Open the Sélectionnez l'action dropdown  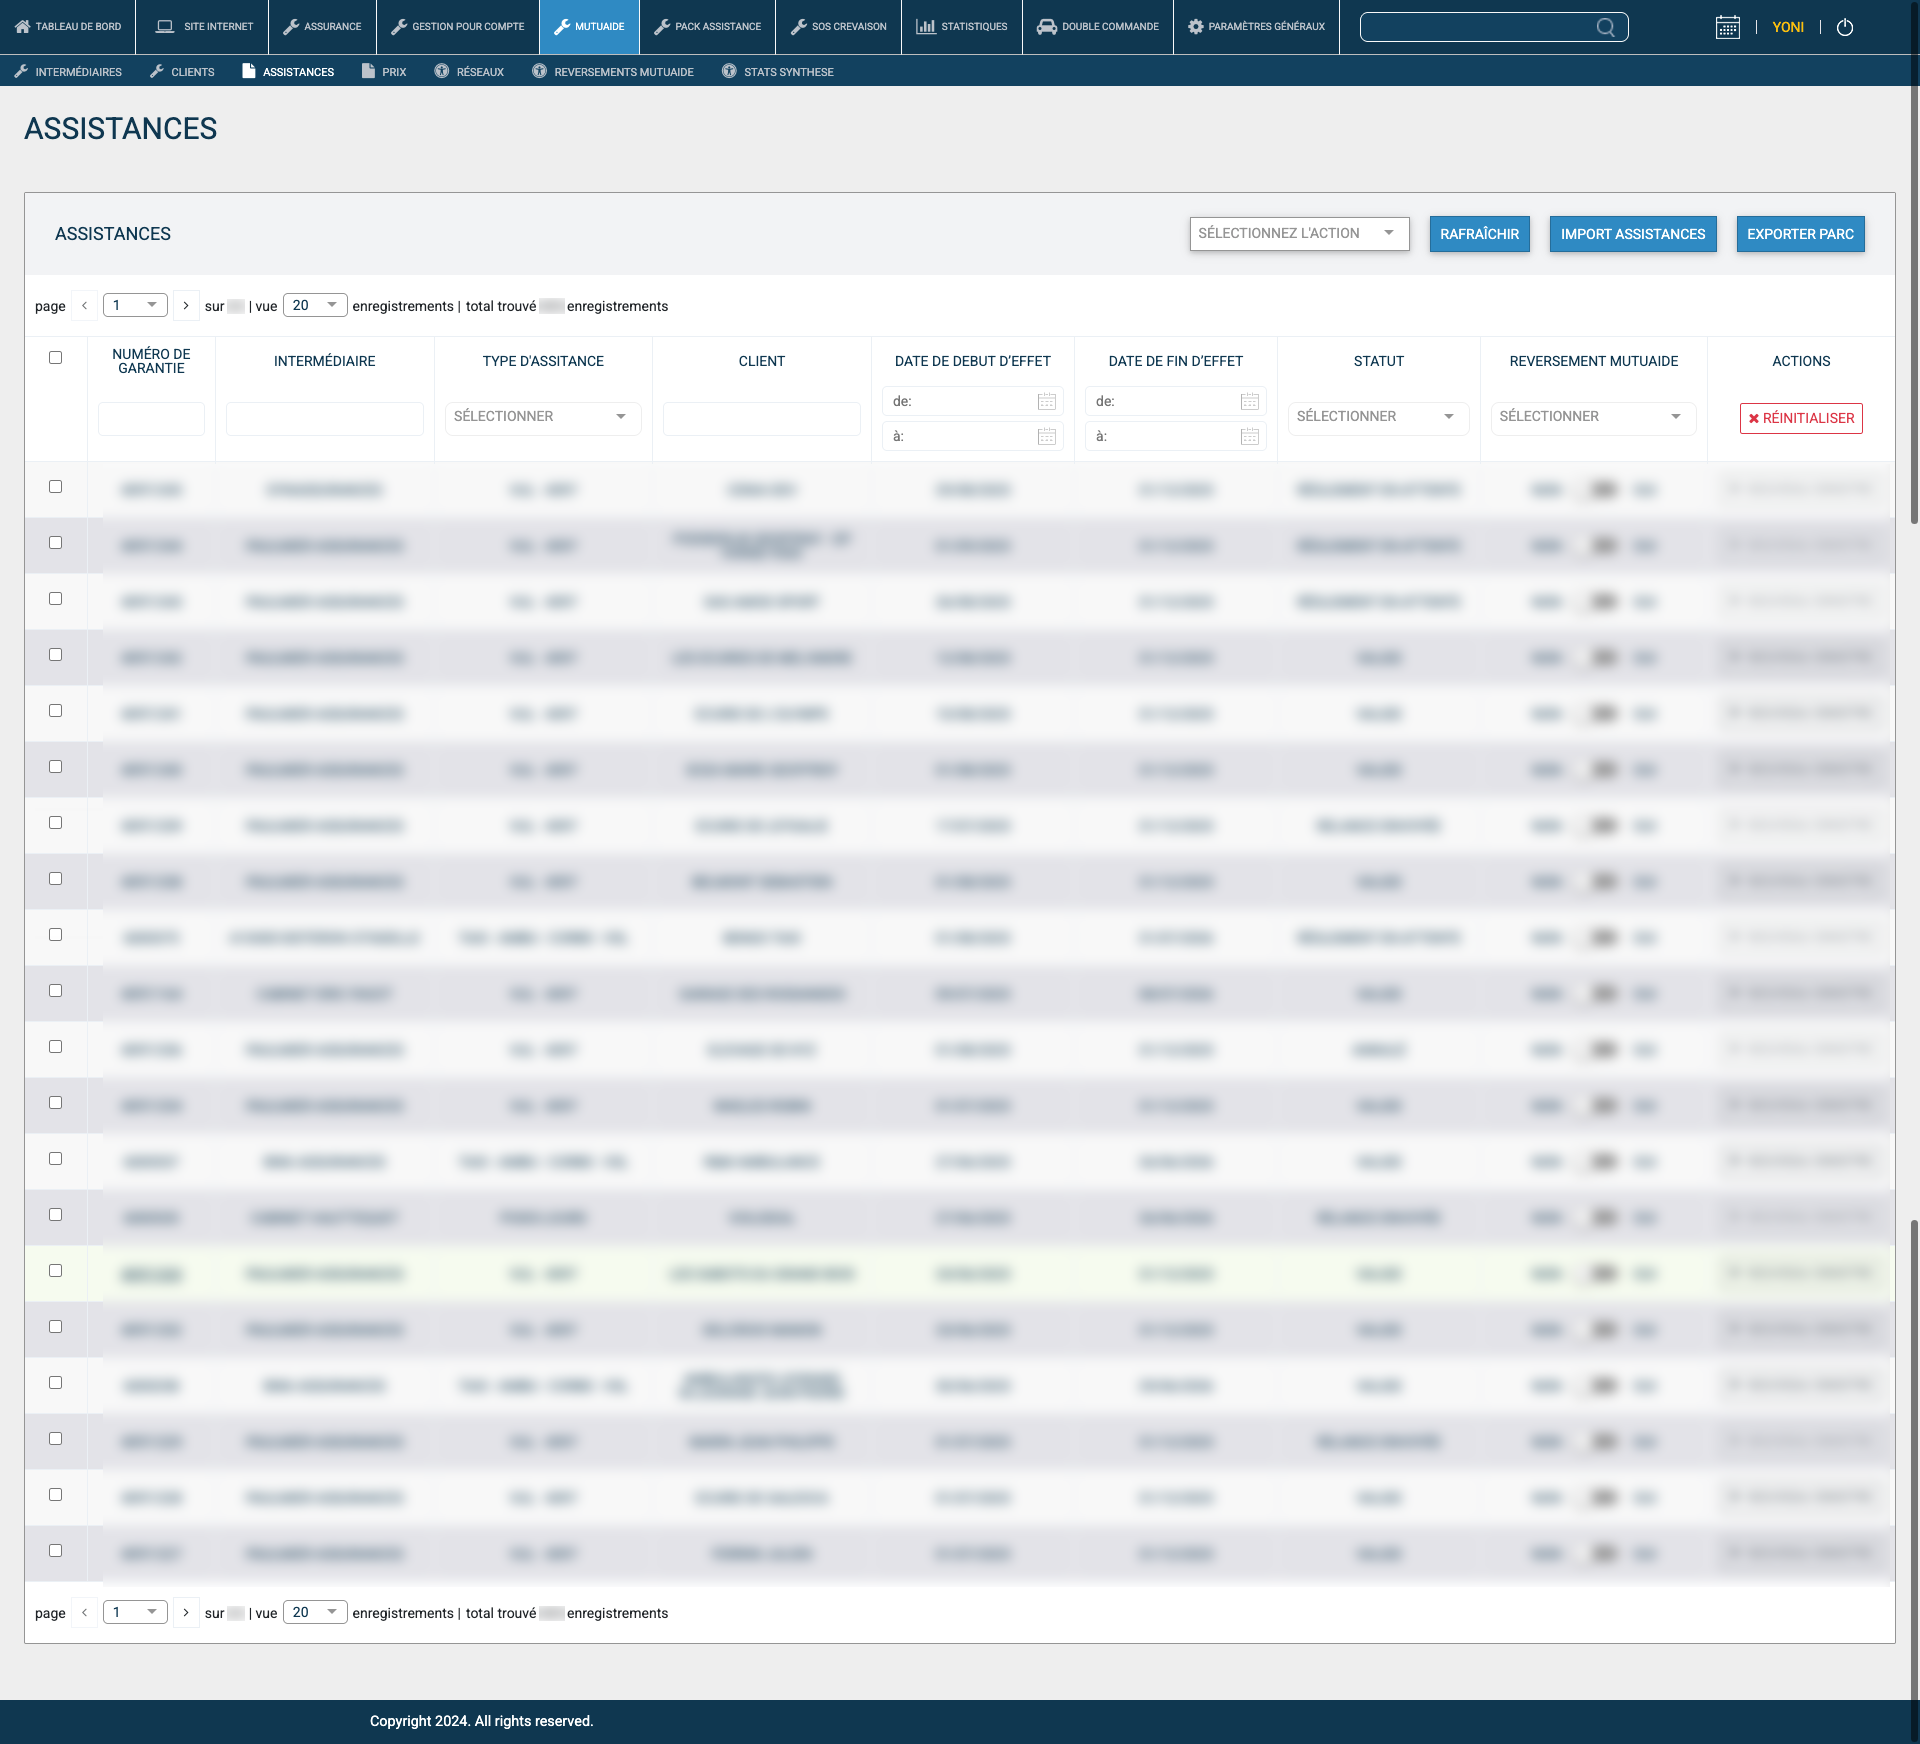[x=1298, y=233]
